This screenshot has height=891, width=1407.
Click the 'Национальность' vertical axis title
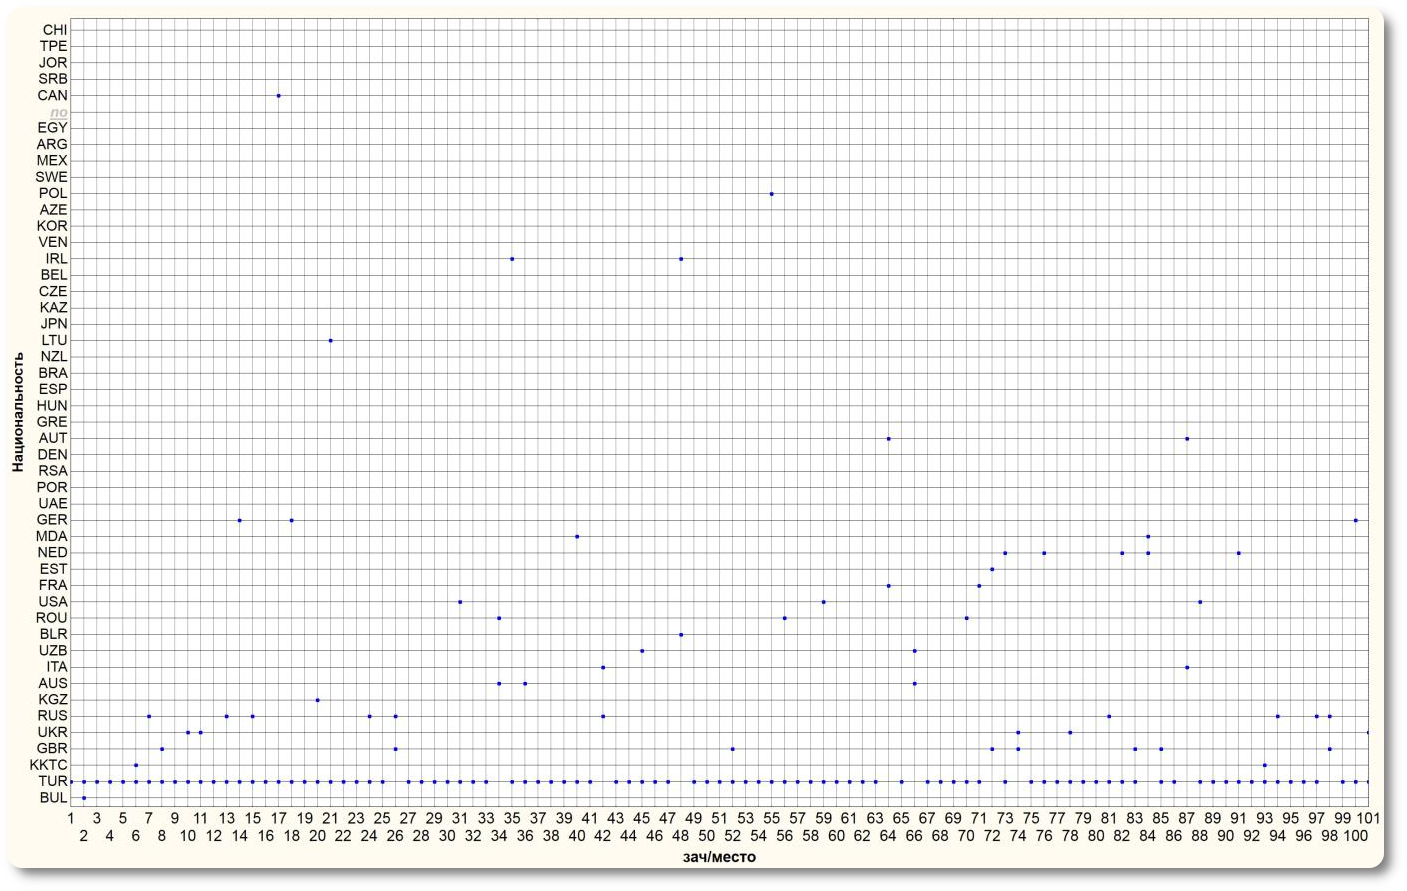[17, 412]
